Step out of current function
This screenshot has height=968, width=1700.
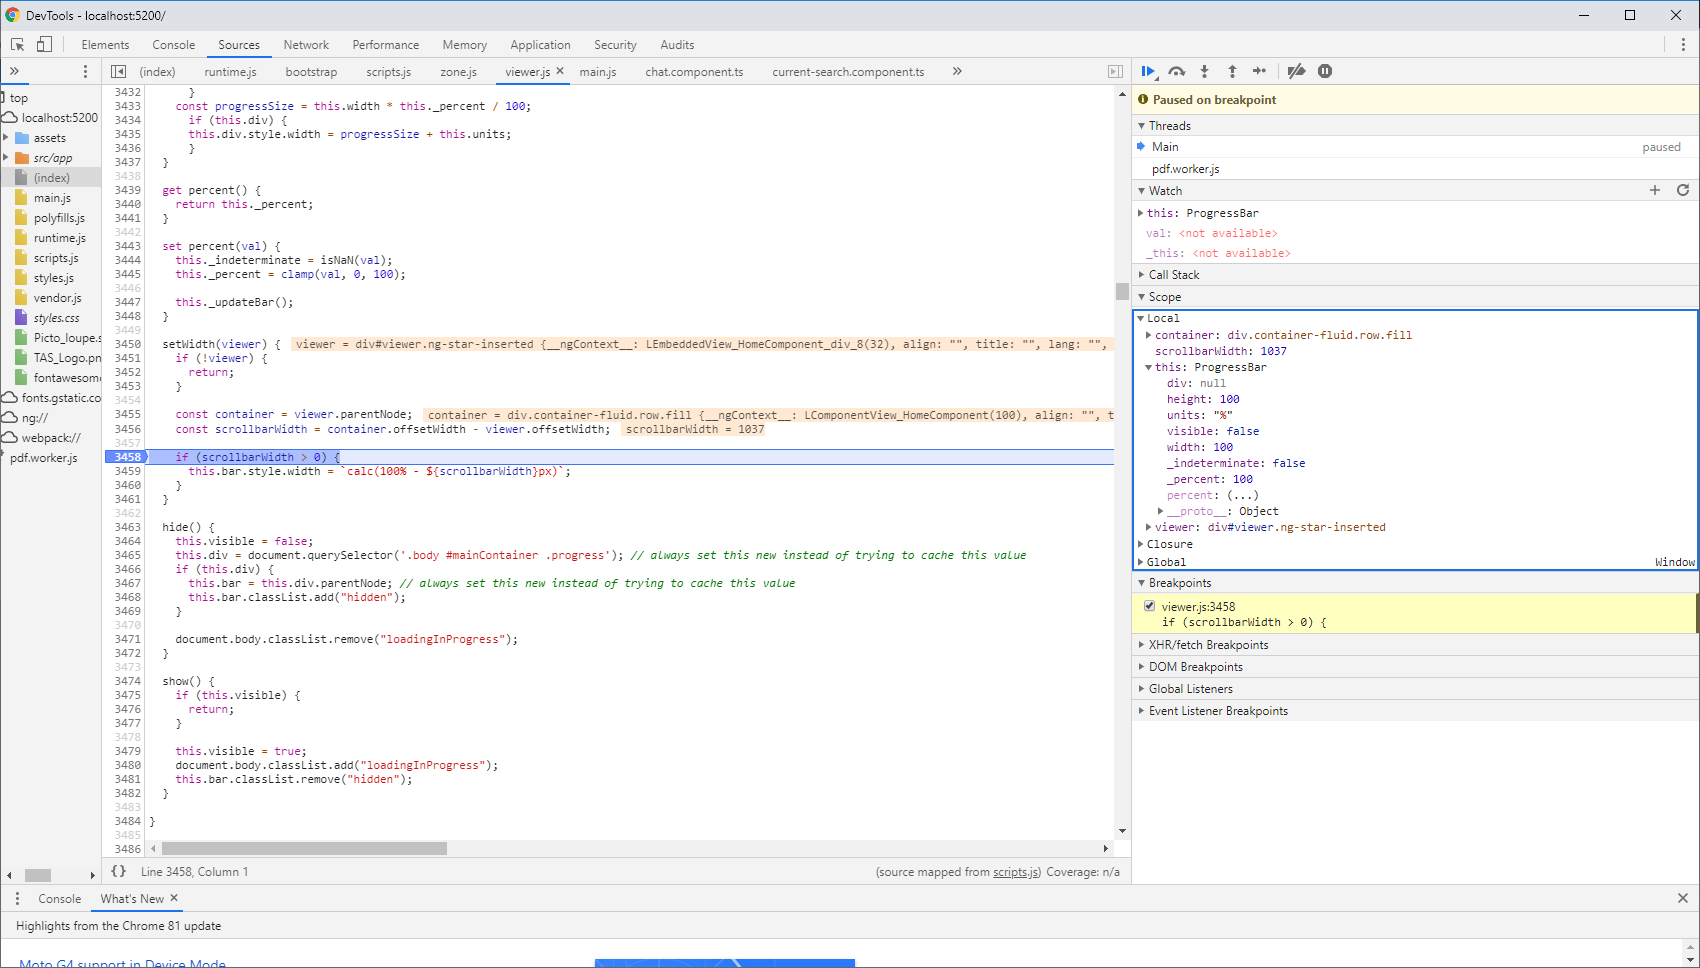tap(1232, 71)
